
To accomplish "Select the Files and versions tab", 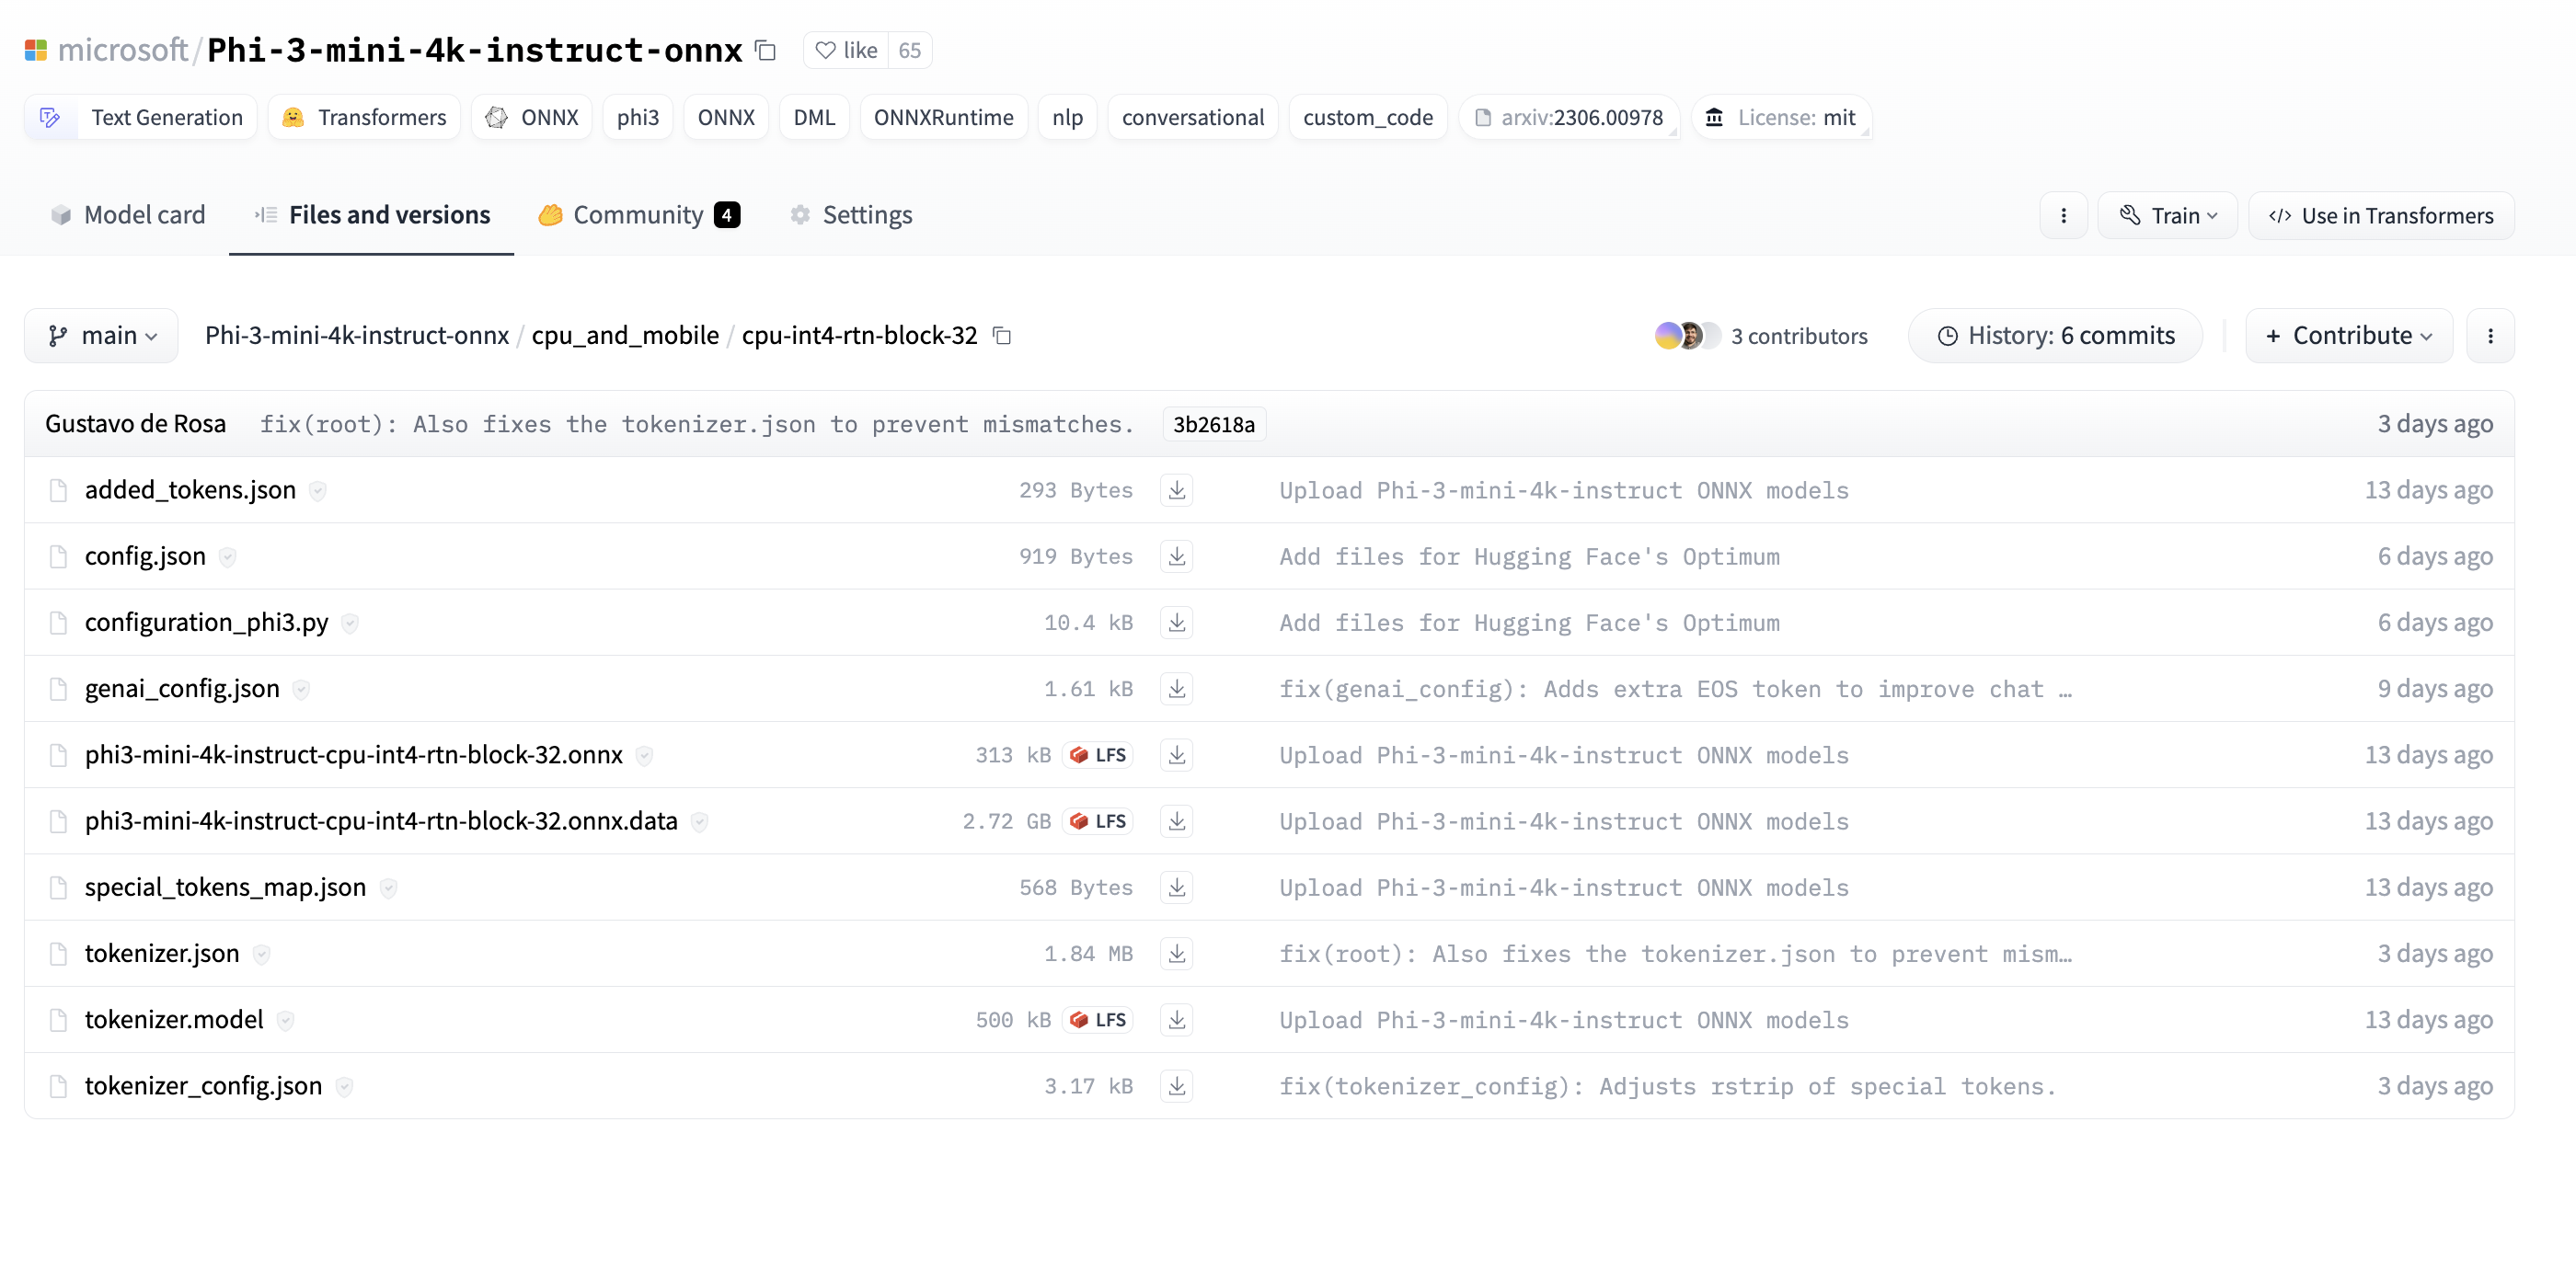I will tap(372, 215).
